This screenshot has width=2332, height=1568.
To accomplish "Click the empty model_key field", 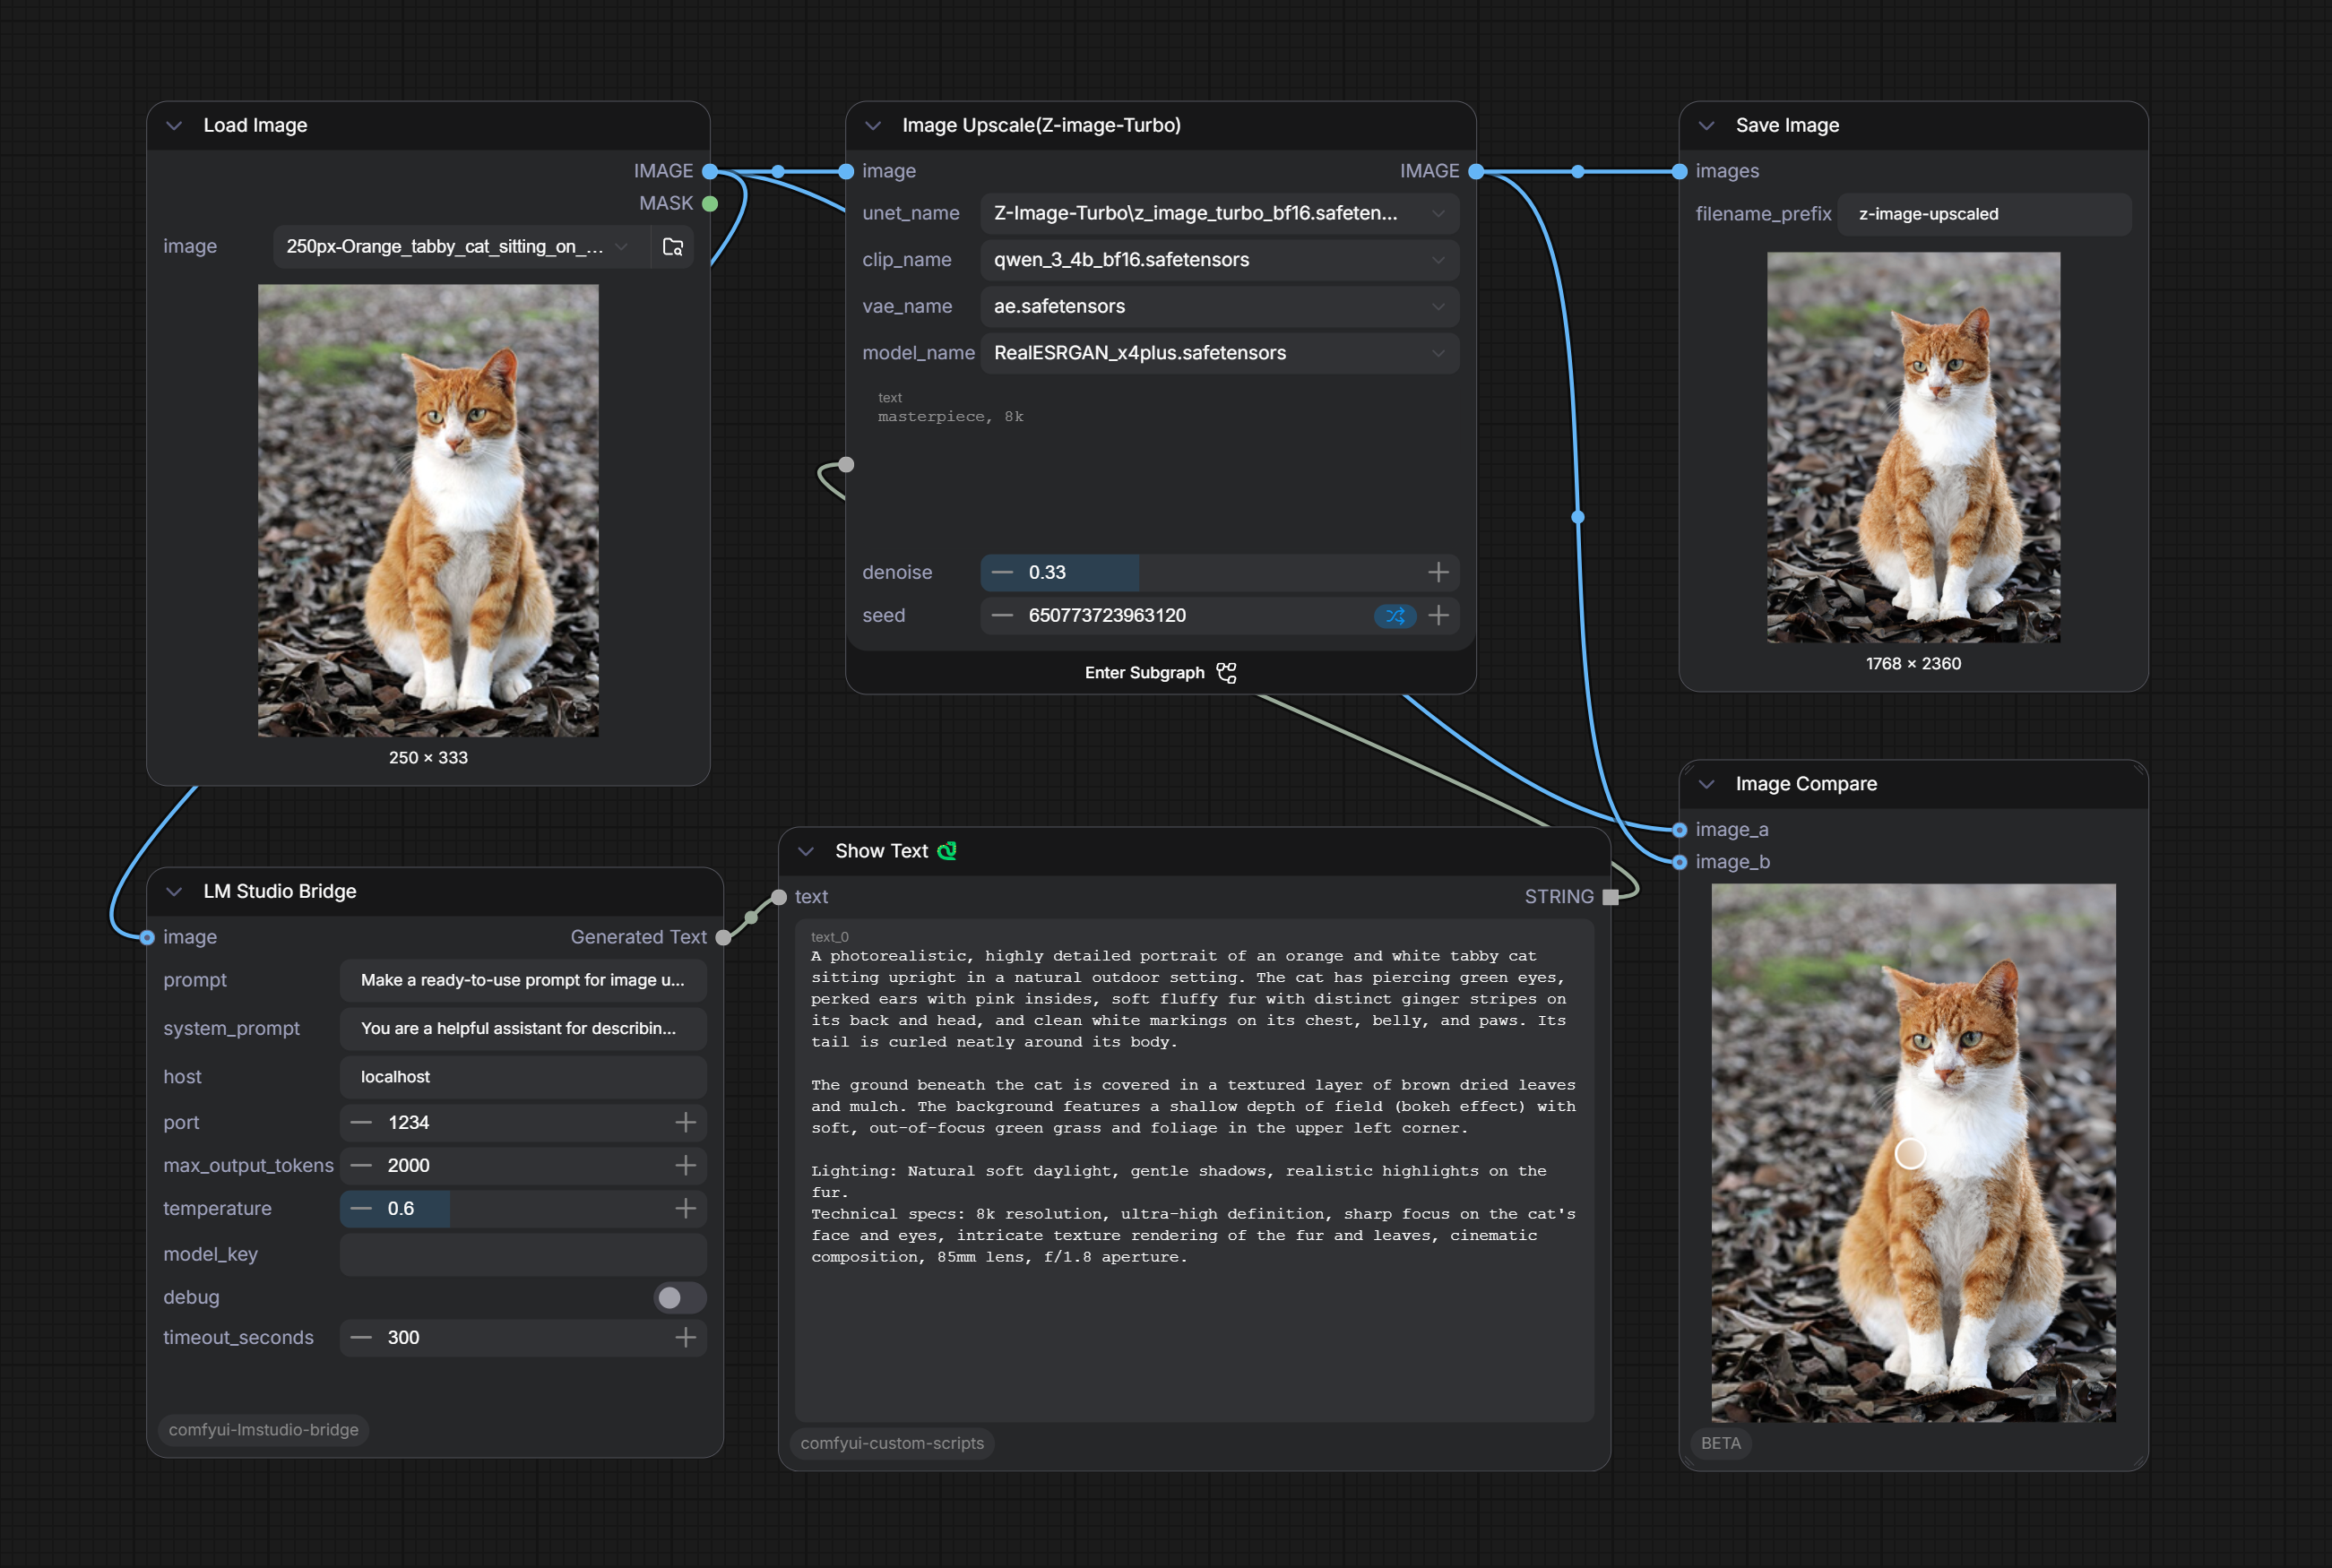I will tap(523, 1255).
